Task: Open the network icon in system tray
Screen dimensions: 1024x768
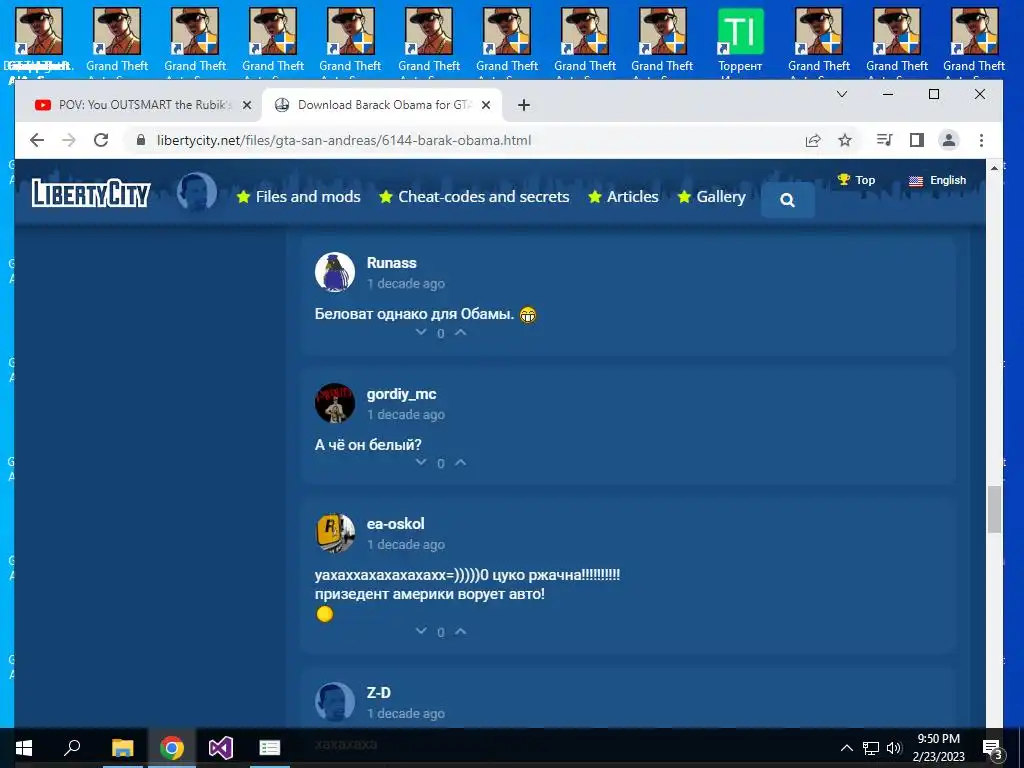Action: point(871,748)
